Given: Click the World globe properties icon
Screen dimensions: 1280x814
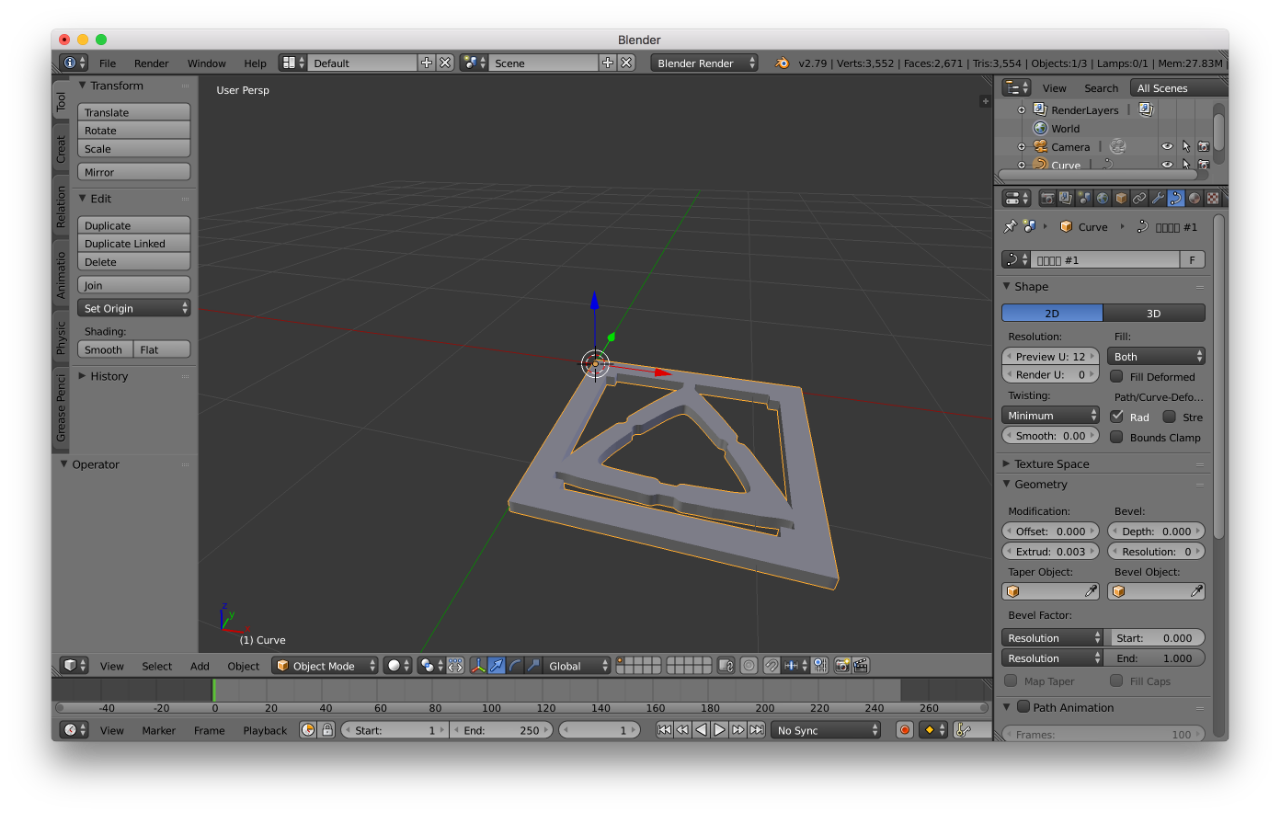Looking at the screenshot, I should (1102, 199).
